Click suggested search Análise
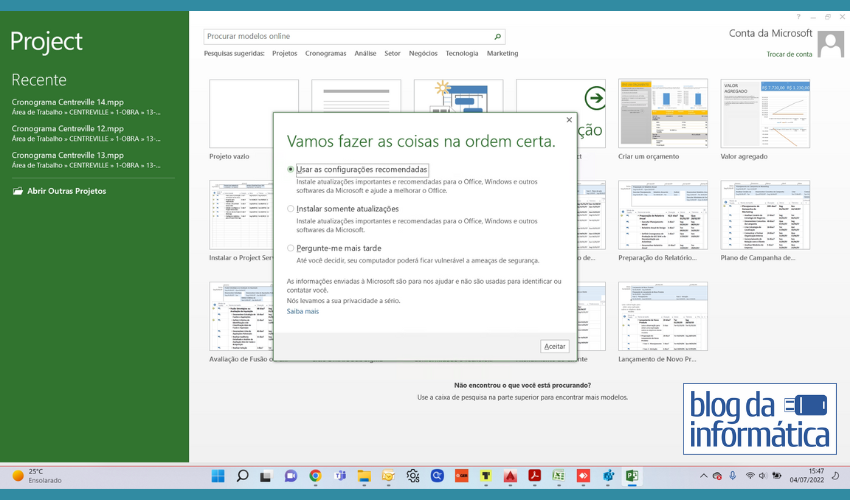Screen dimensions: 850x500 click(365, 53)
